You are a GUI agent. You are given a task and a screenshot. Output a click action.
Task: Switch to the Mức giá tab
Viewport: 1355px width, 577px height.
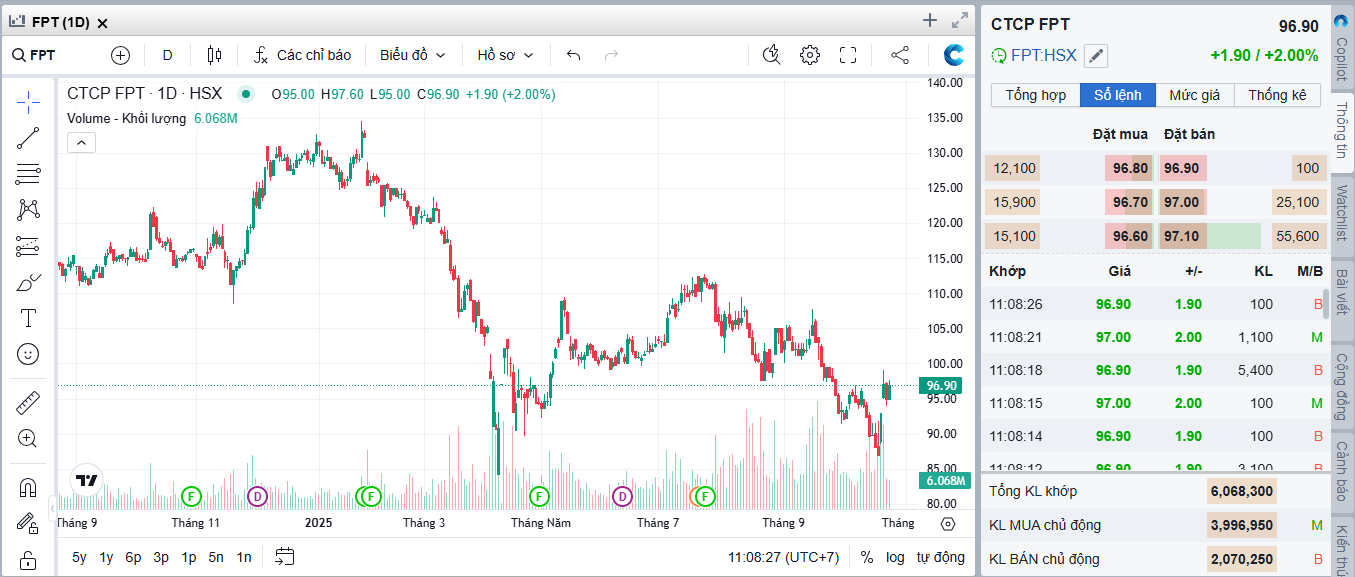(1195, 95)
